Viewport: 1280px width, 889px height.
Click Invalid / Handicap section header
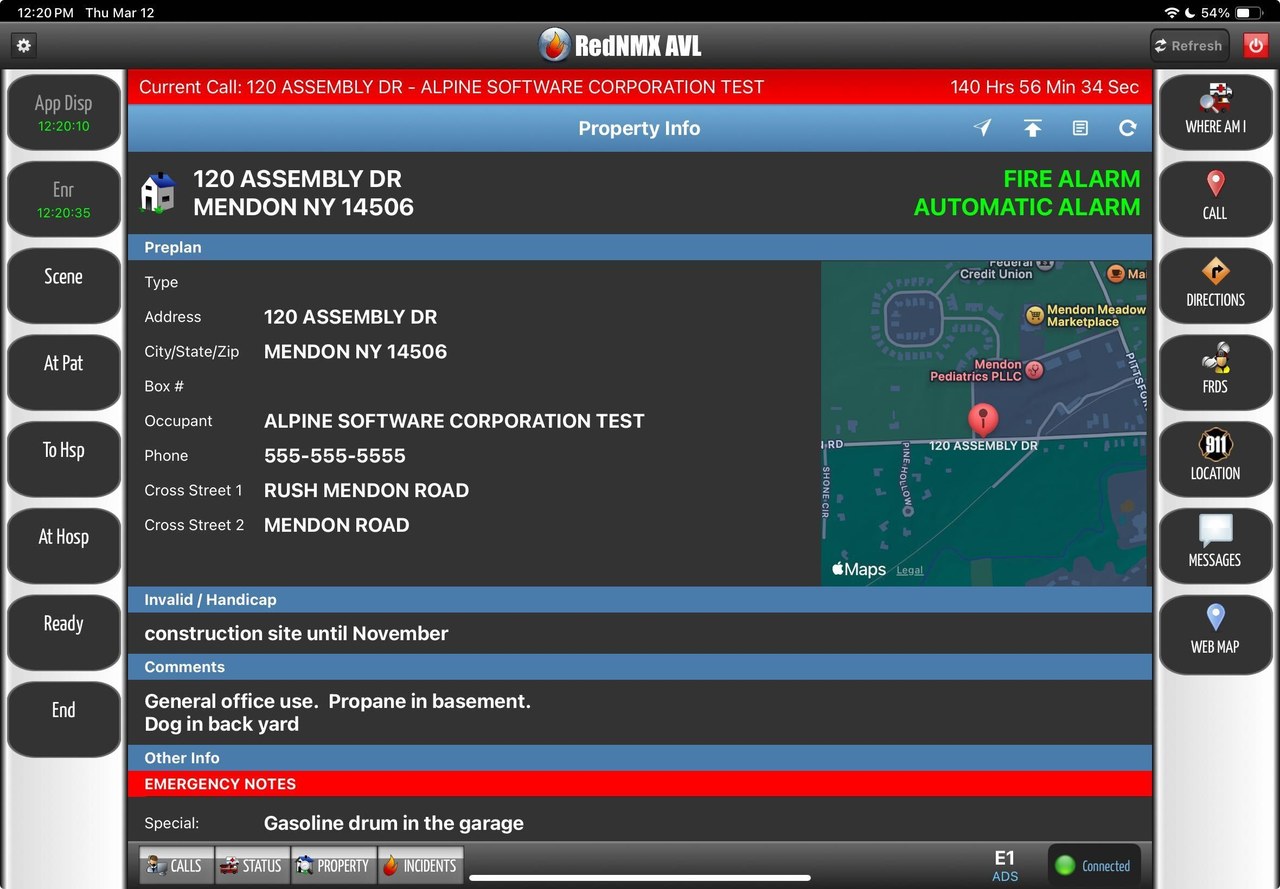click(640, 600)
